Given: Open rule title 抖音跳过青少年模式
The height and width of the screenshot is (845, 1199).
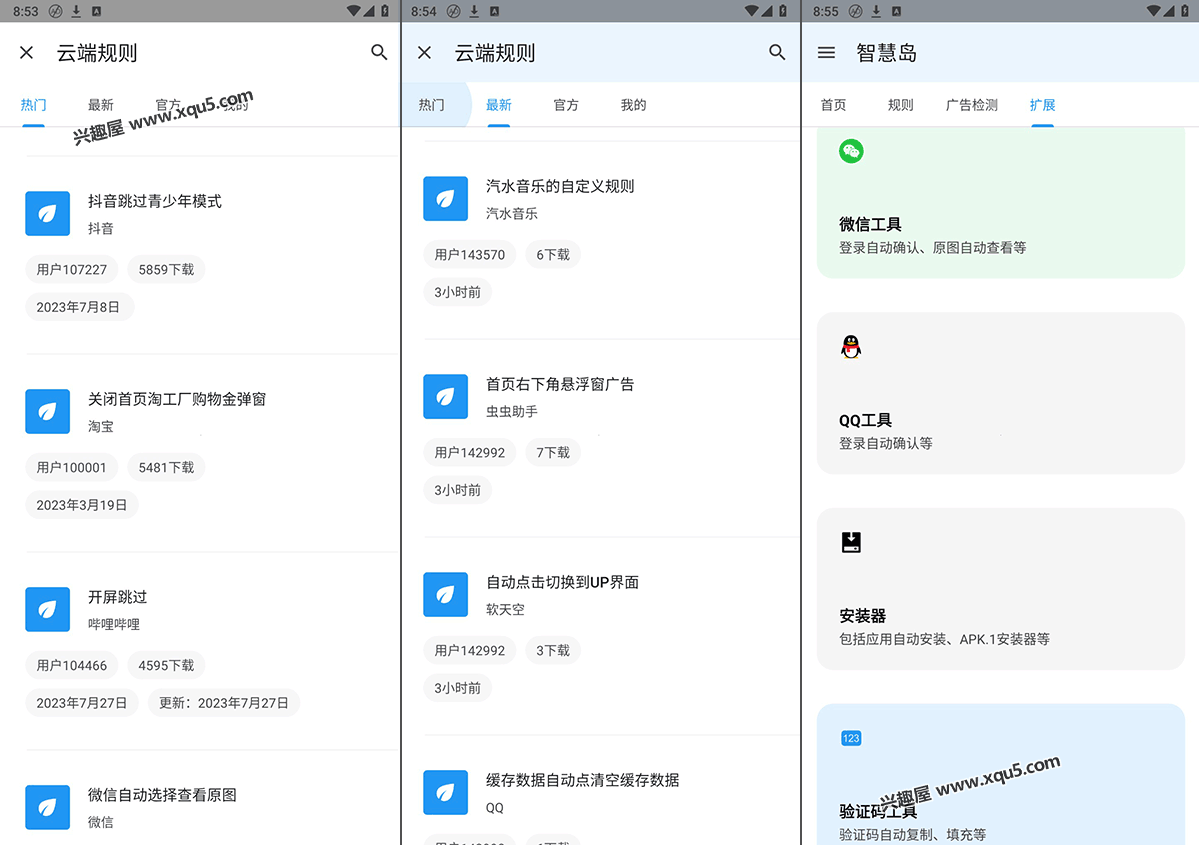Looking at the screenshot, I should [154, 201].
